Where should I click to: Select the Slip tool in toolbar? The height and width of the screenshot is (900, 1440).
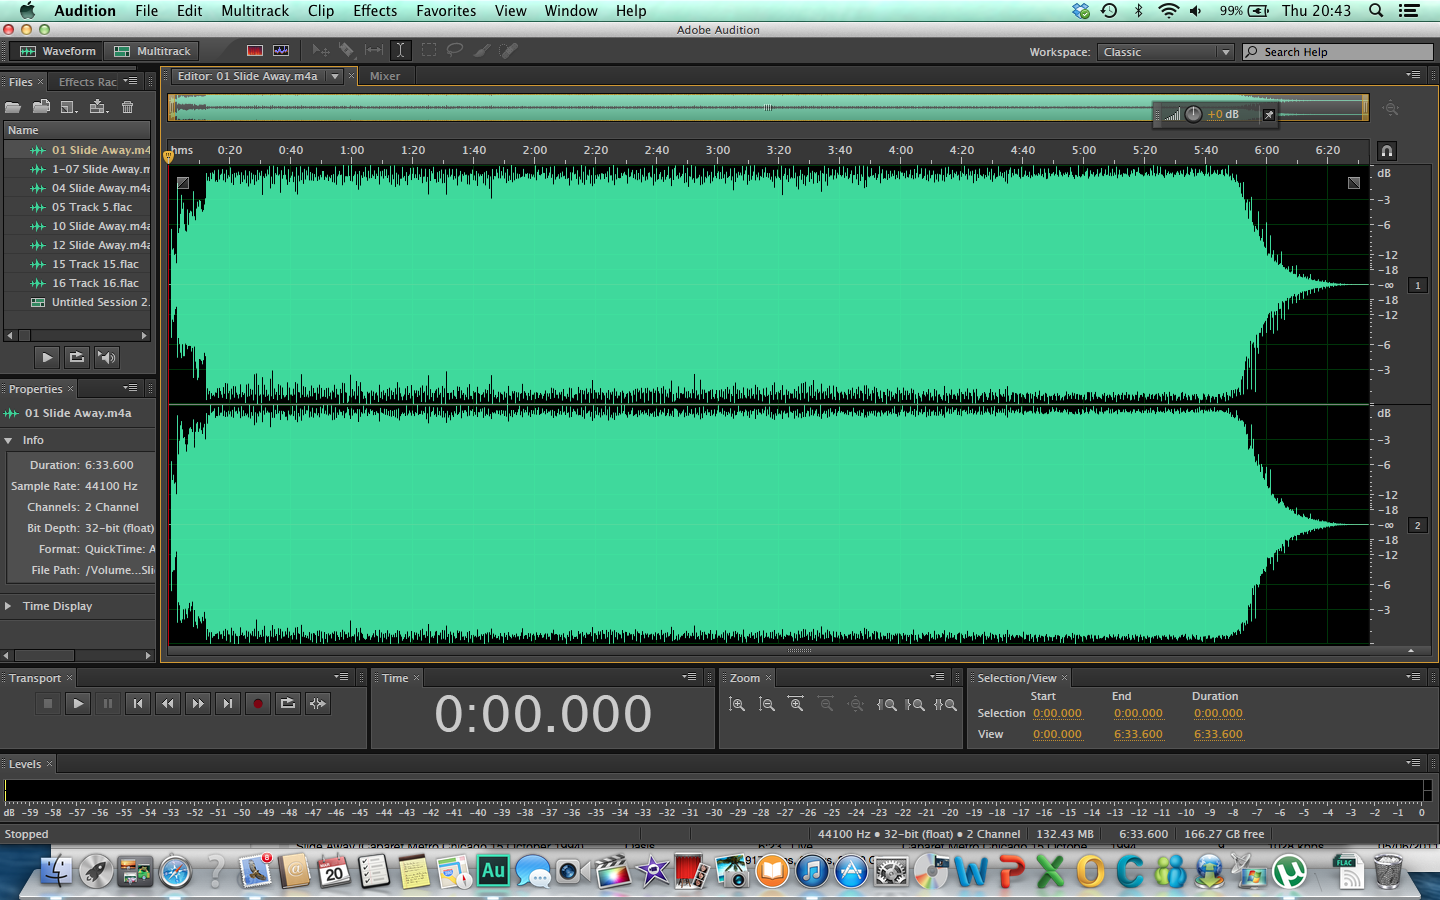click(373, 50)
